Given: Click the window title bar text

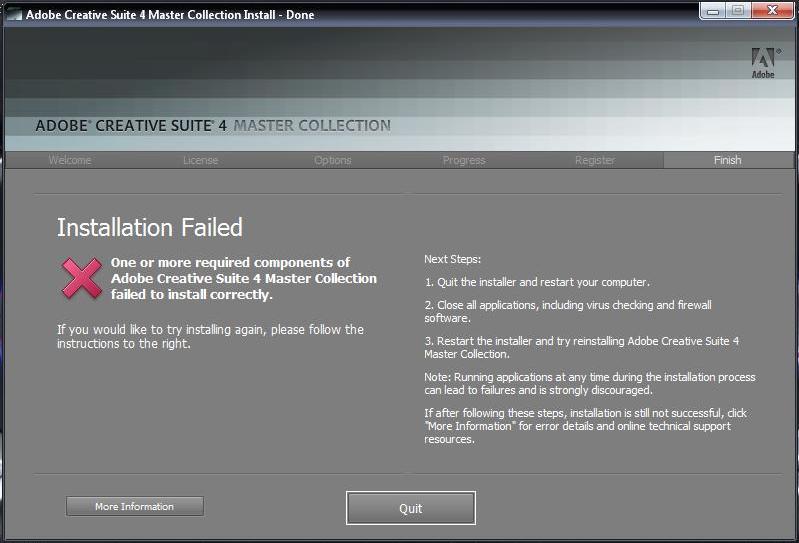Looking at the screenshot, I should tap(170, 14).
